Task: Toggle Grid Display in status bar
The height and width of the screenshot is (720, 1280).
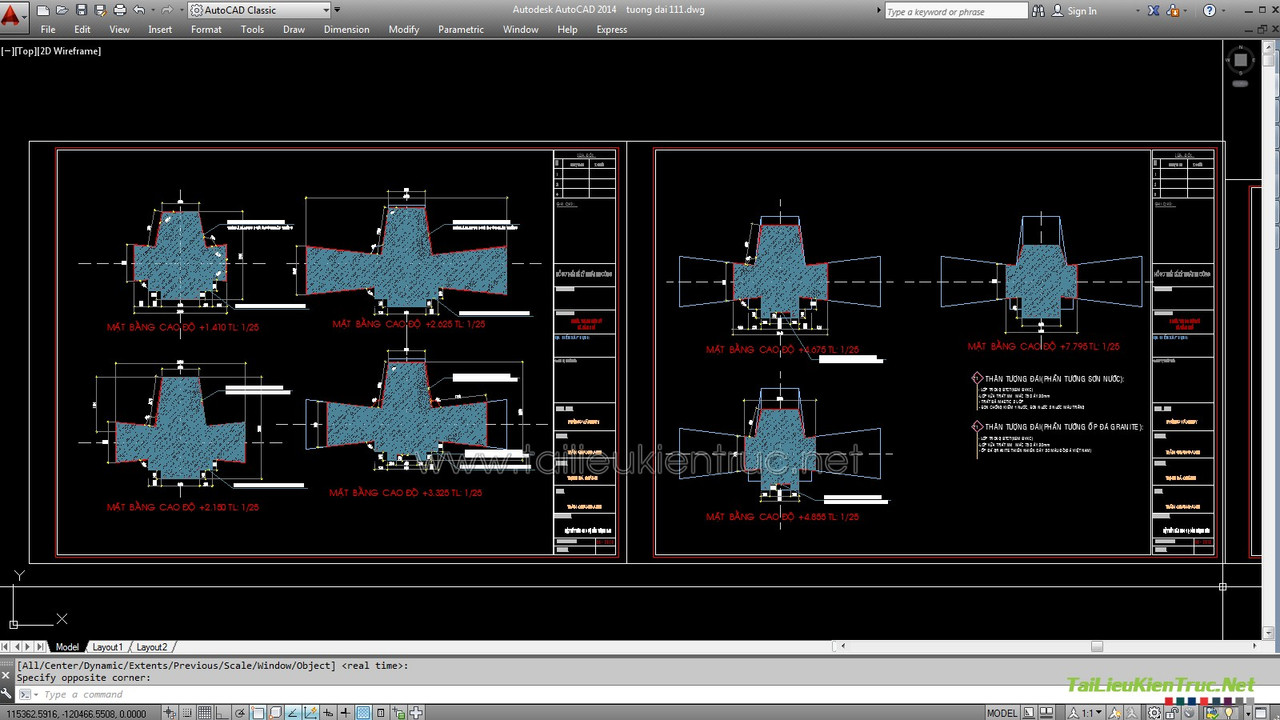Action: [204, 712]
